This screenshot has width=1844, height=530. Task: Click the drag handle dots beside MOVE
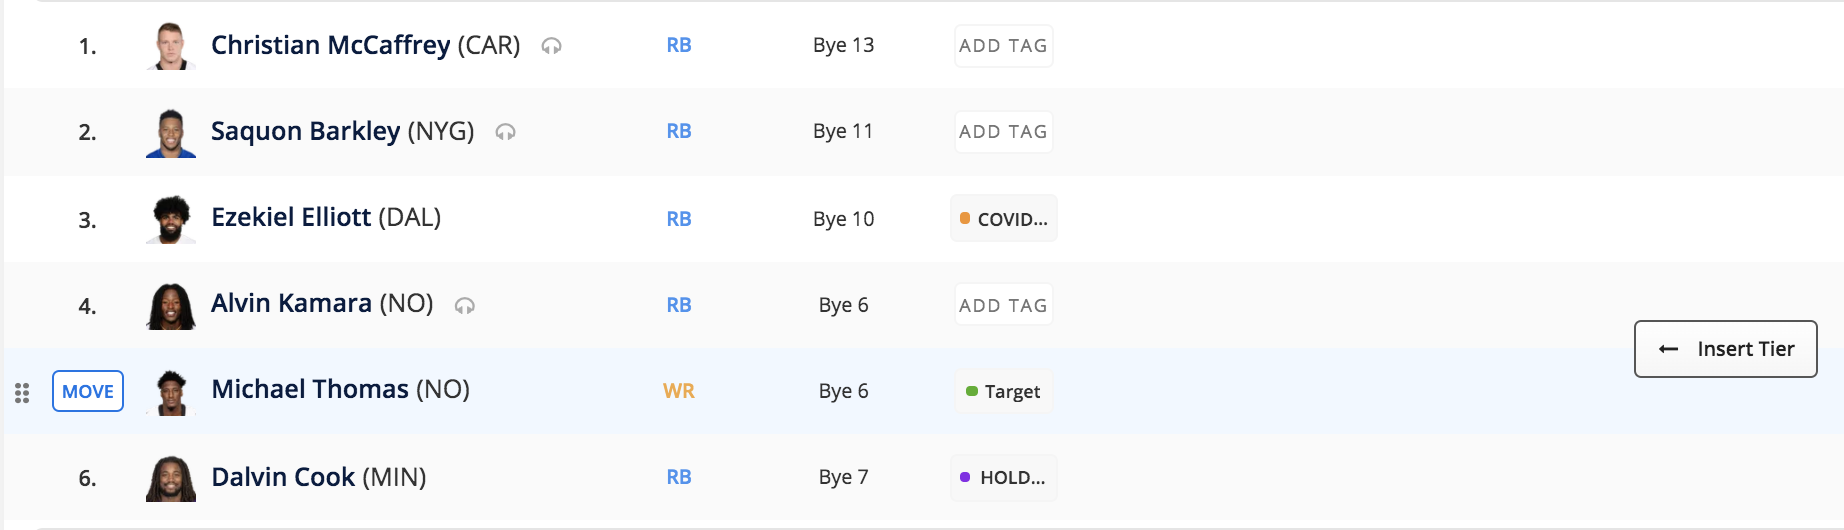[x=22, y=392]
